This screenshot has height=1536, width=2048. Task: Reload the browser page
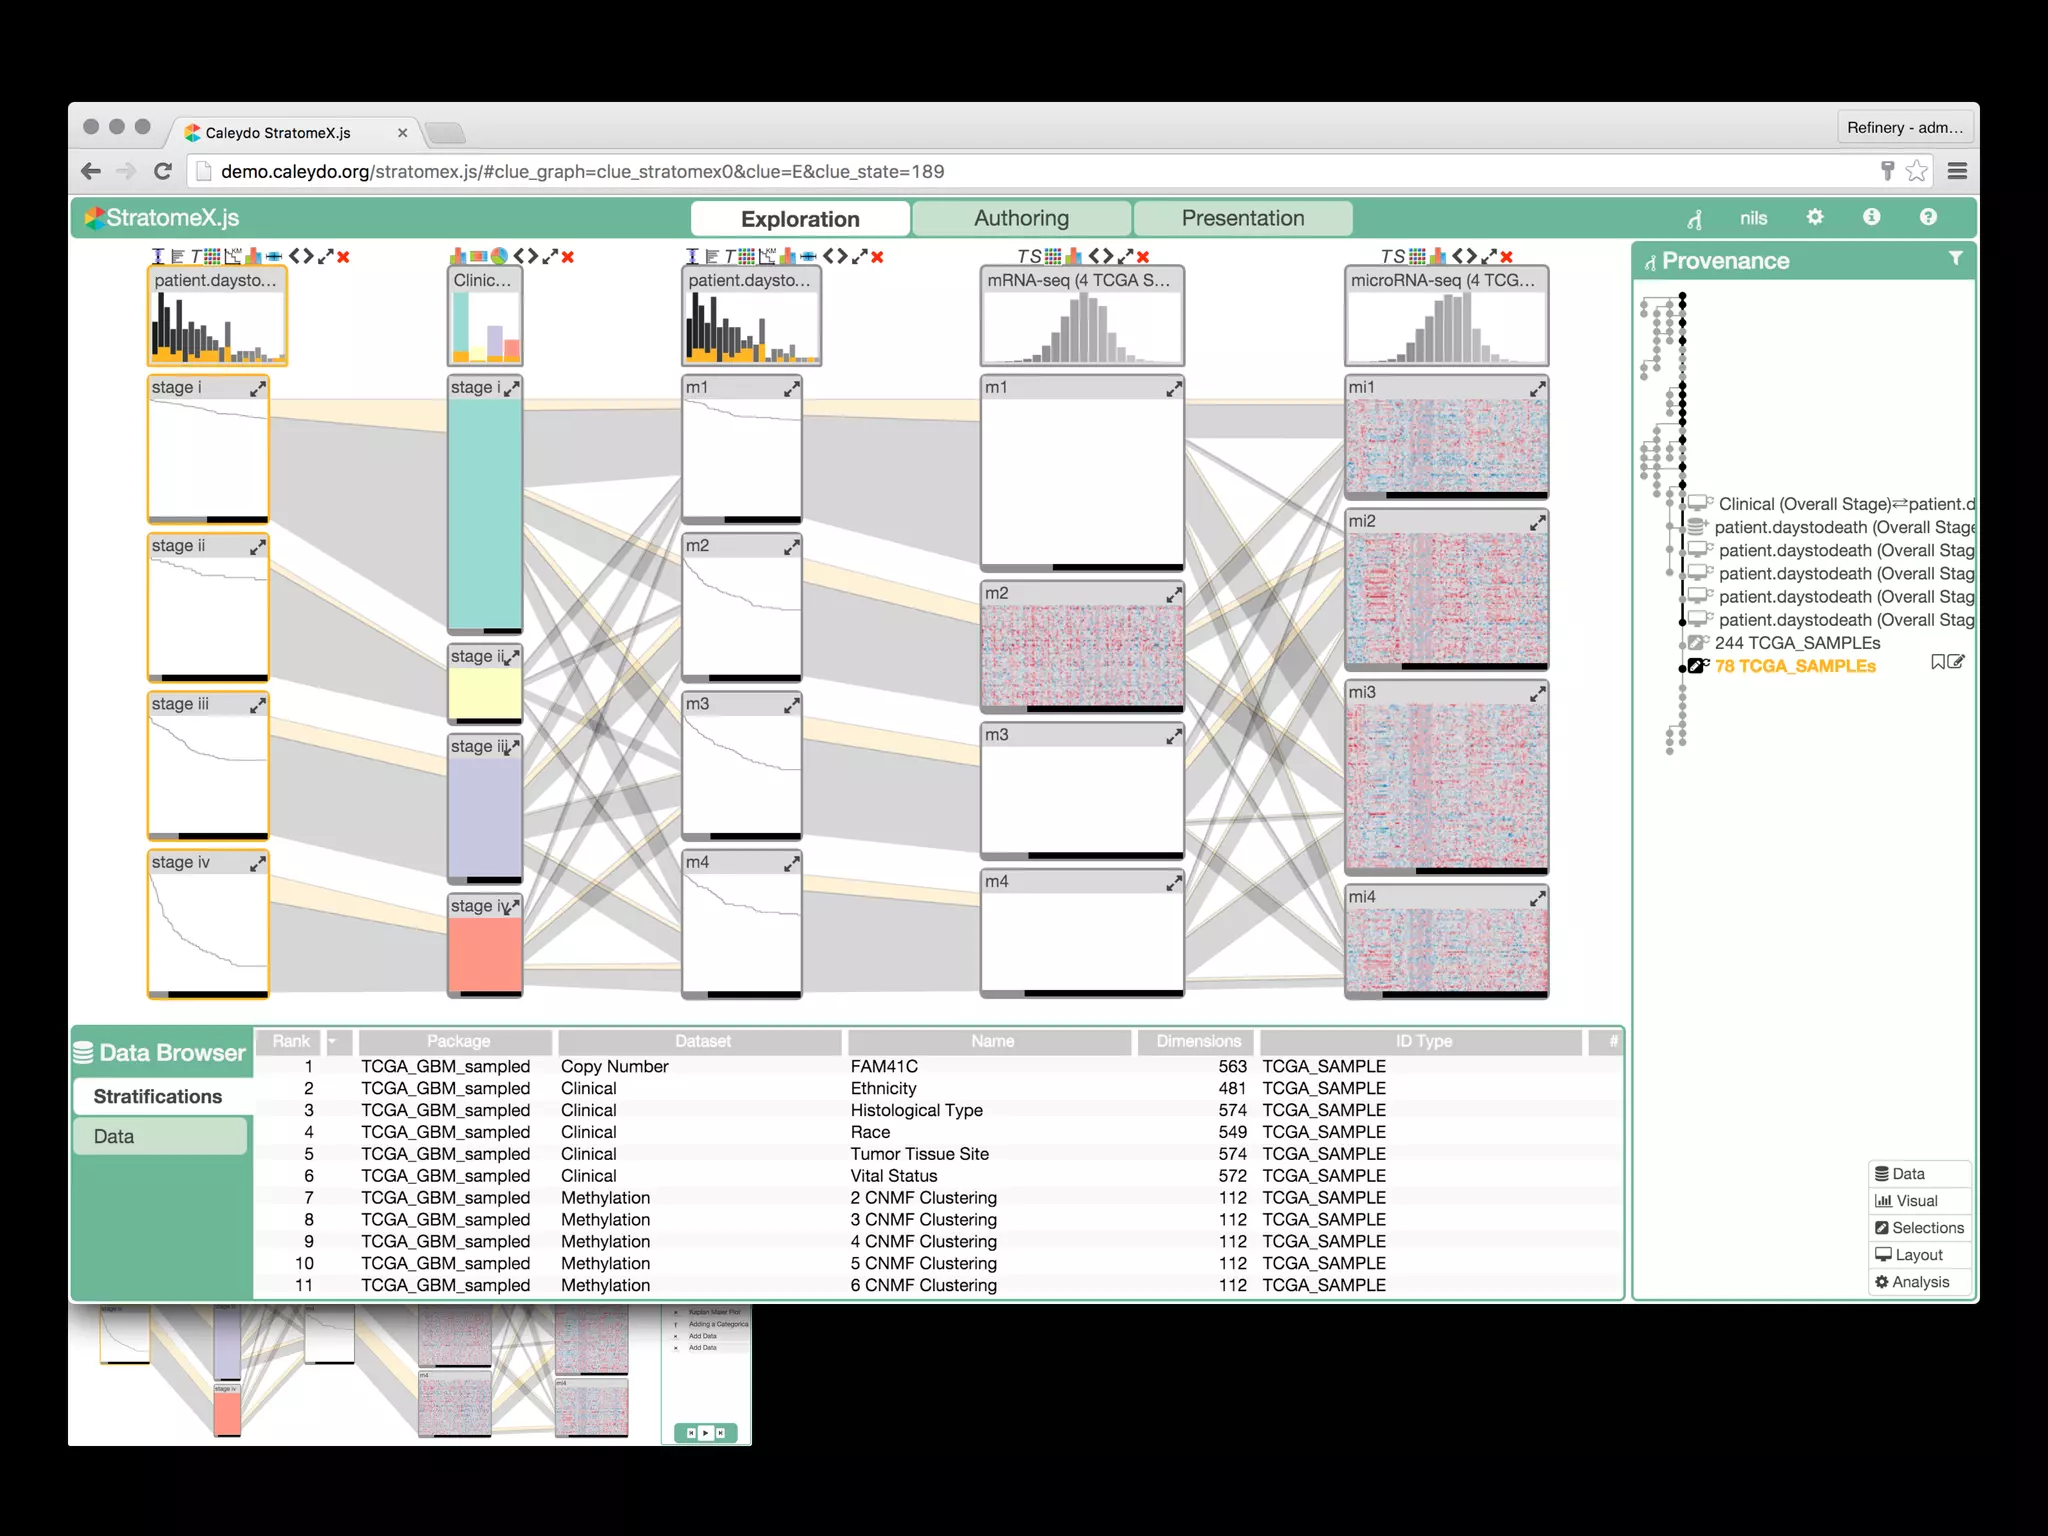pyautogui.click(x=163, y=171)
